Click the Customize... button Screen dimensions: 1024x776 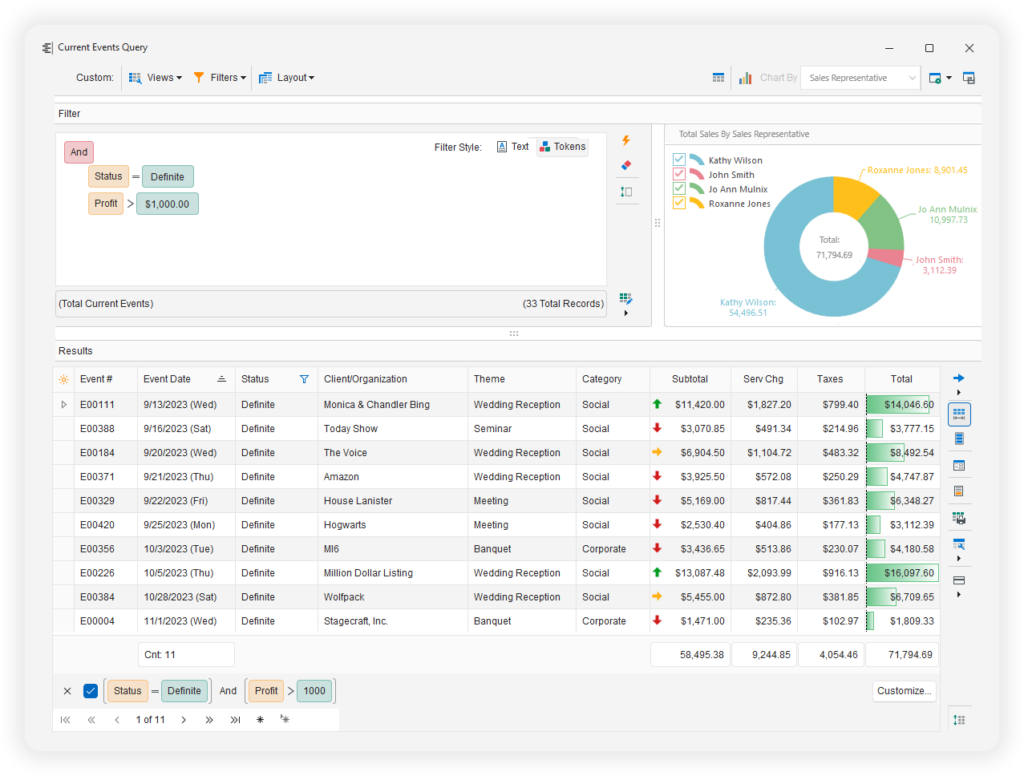pos(904,690)
